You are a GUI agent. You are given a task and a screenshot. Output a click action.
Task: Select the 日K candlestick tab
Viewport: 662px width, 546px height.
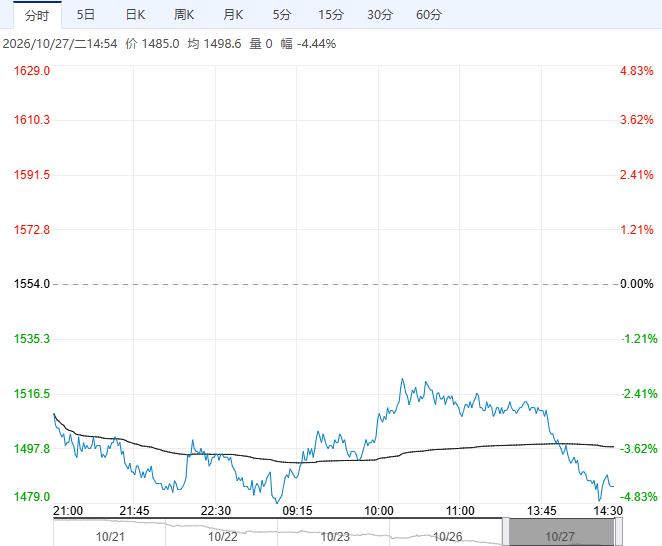pyautogui.click(x=135, y=15)
